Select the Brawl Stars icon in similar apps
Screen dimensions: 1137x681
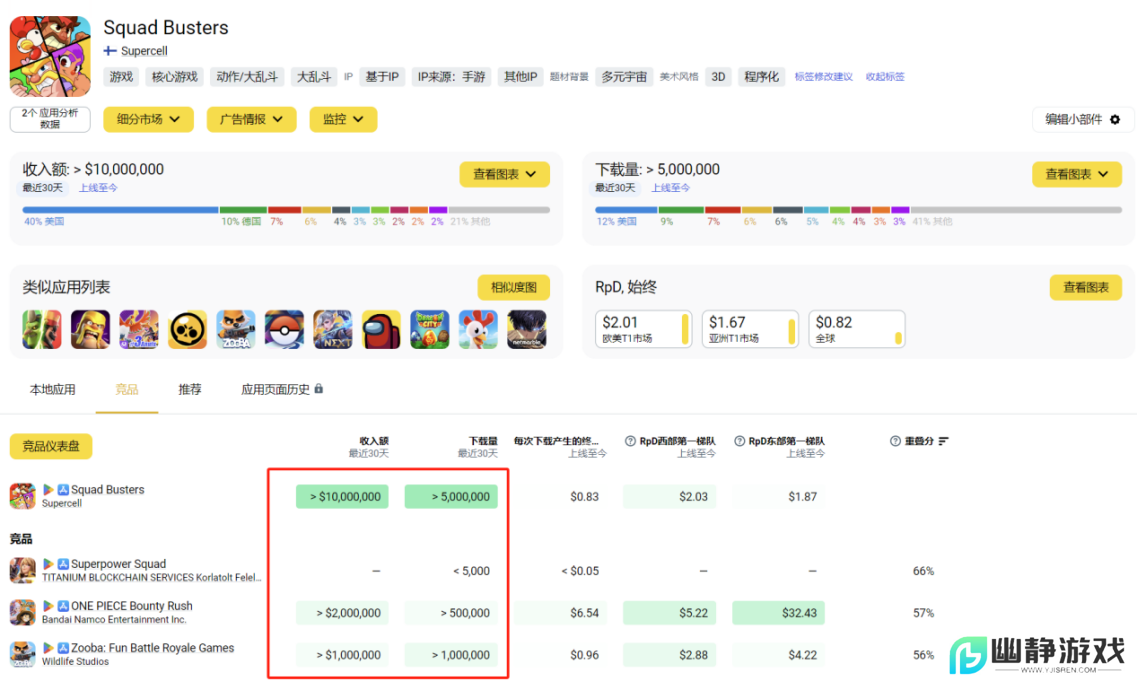tap(189, 330)
